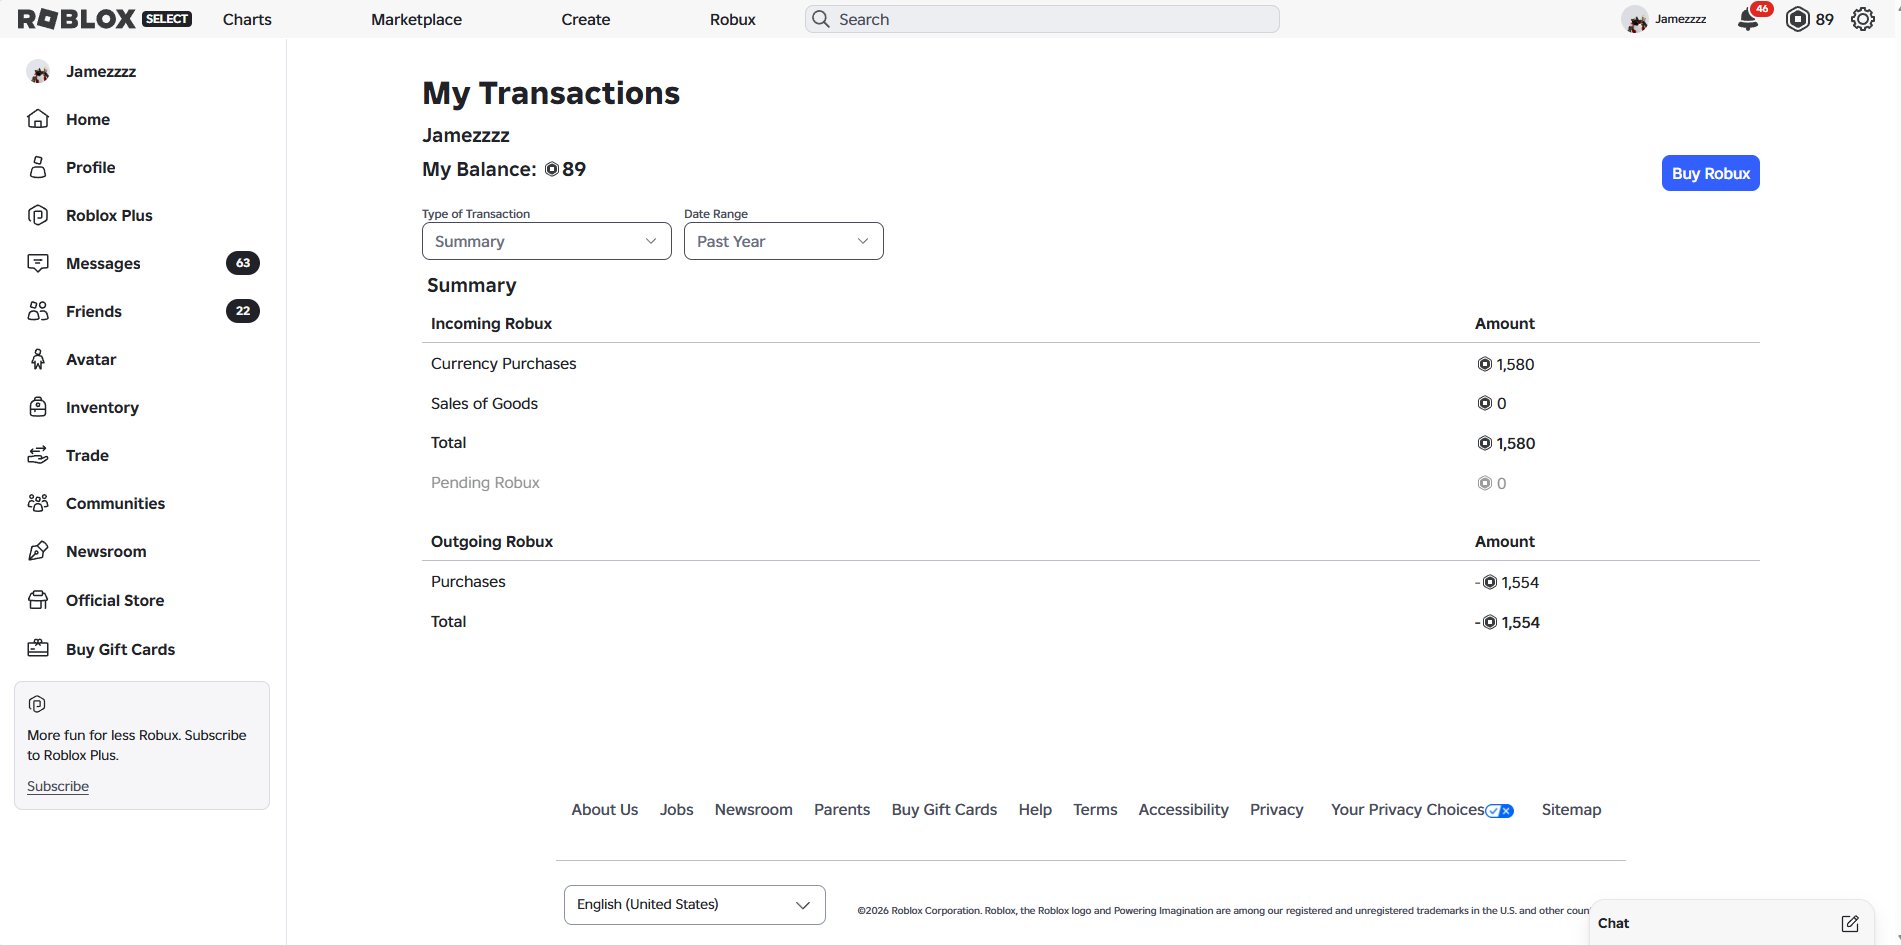
Task: Click the Messages icon in sidebar
Action: [x=38, y=263]
